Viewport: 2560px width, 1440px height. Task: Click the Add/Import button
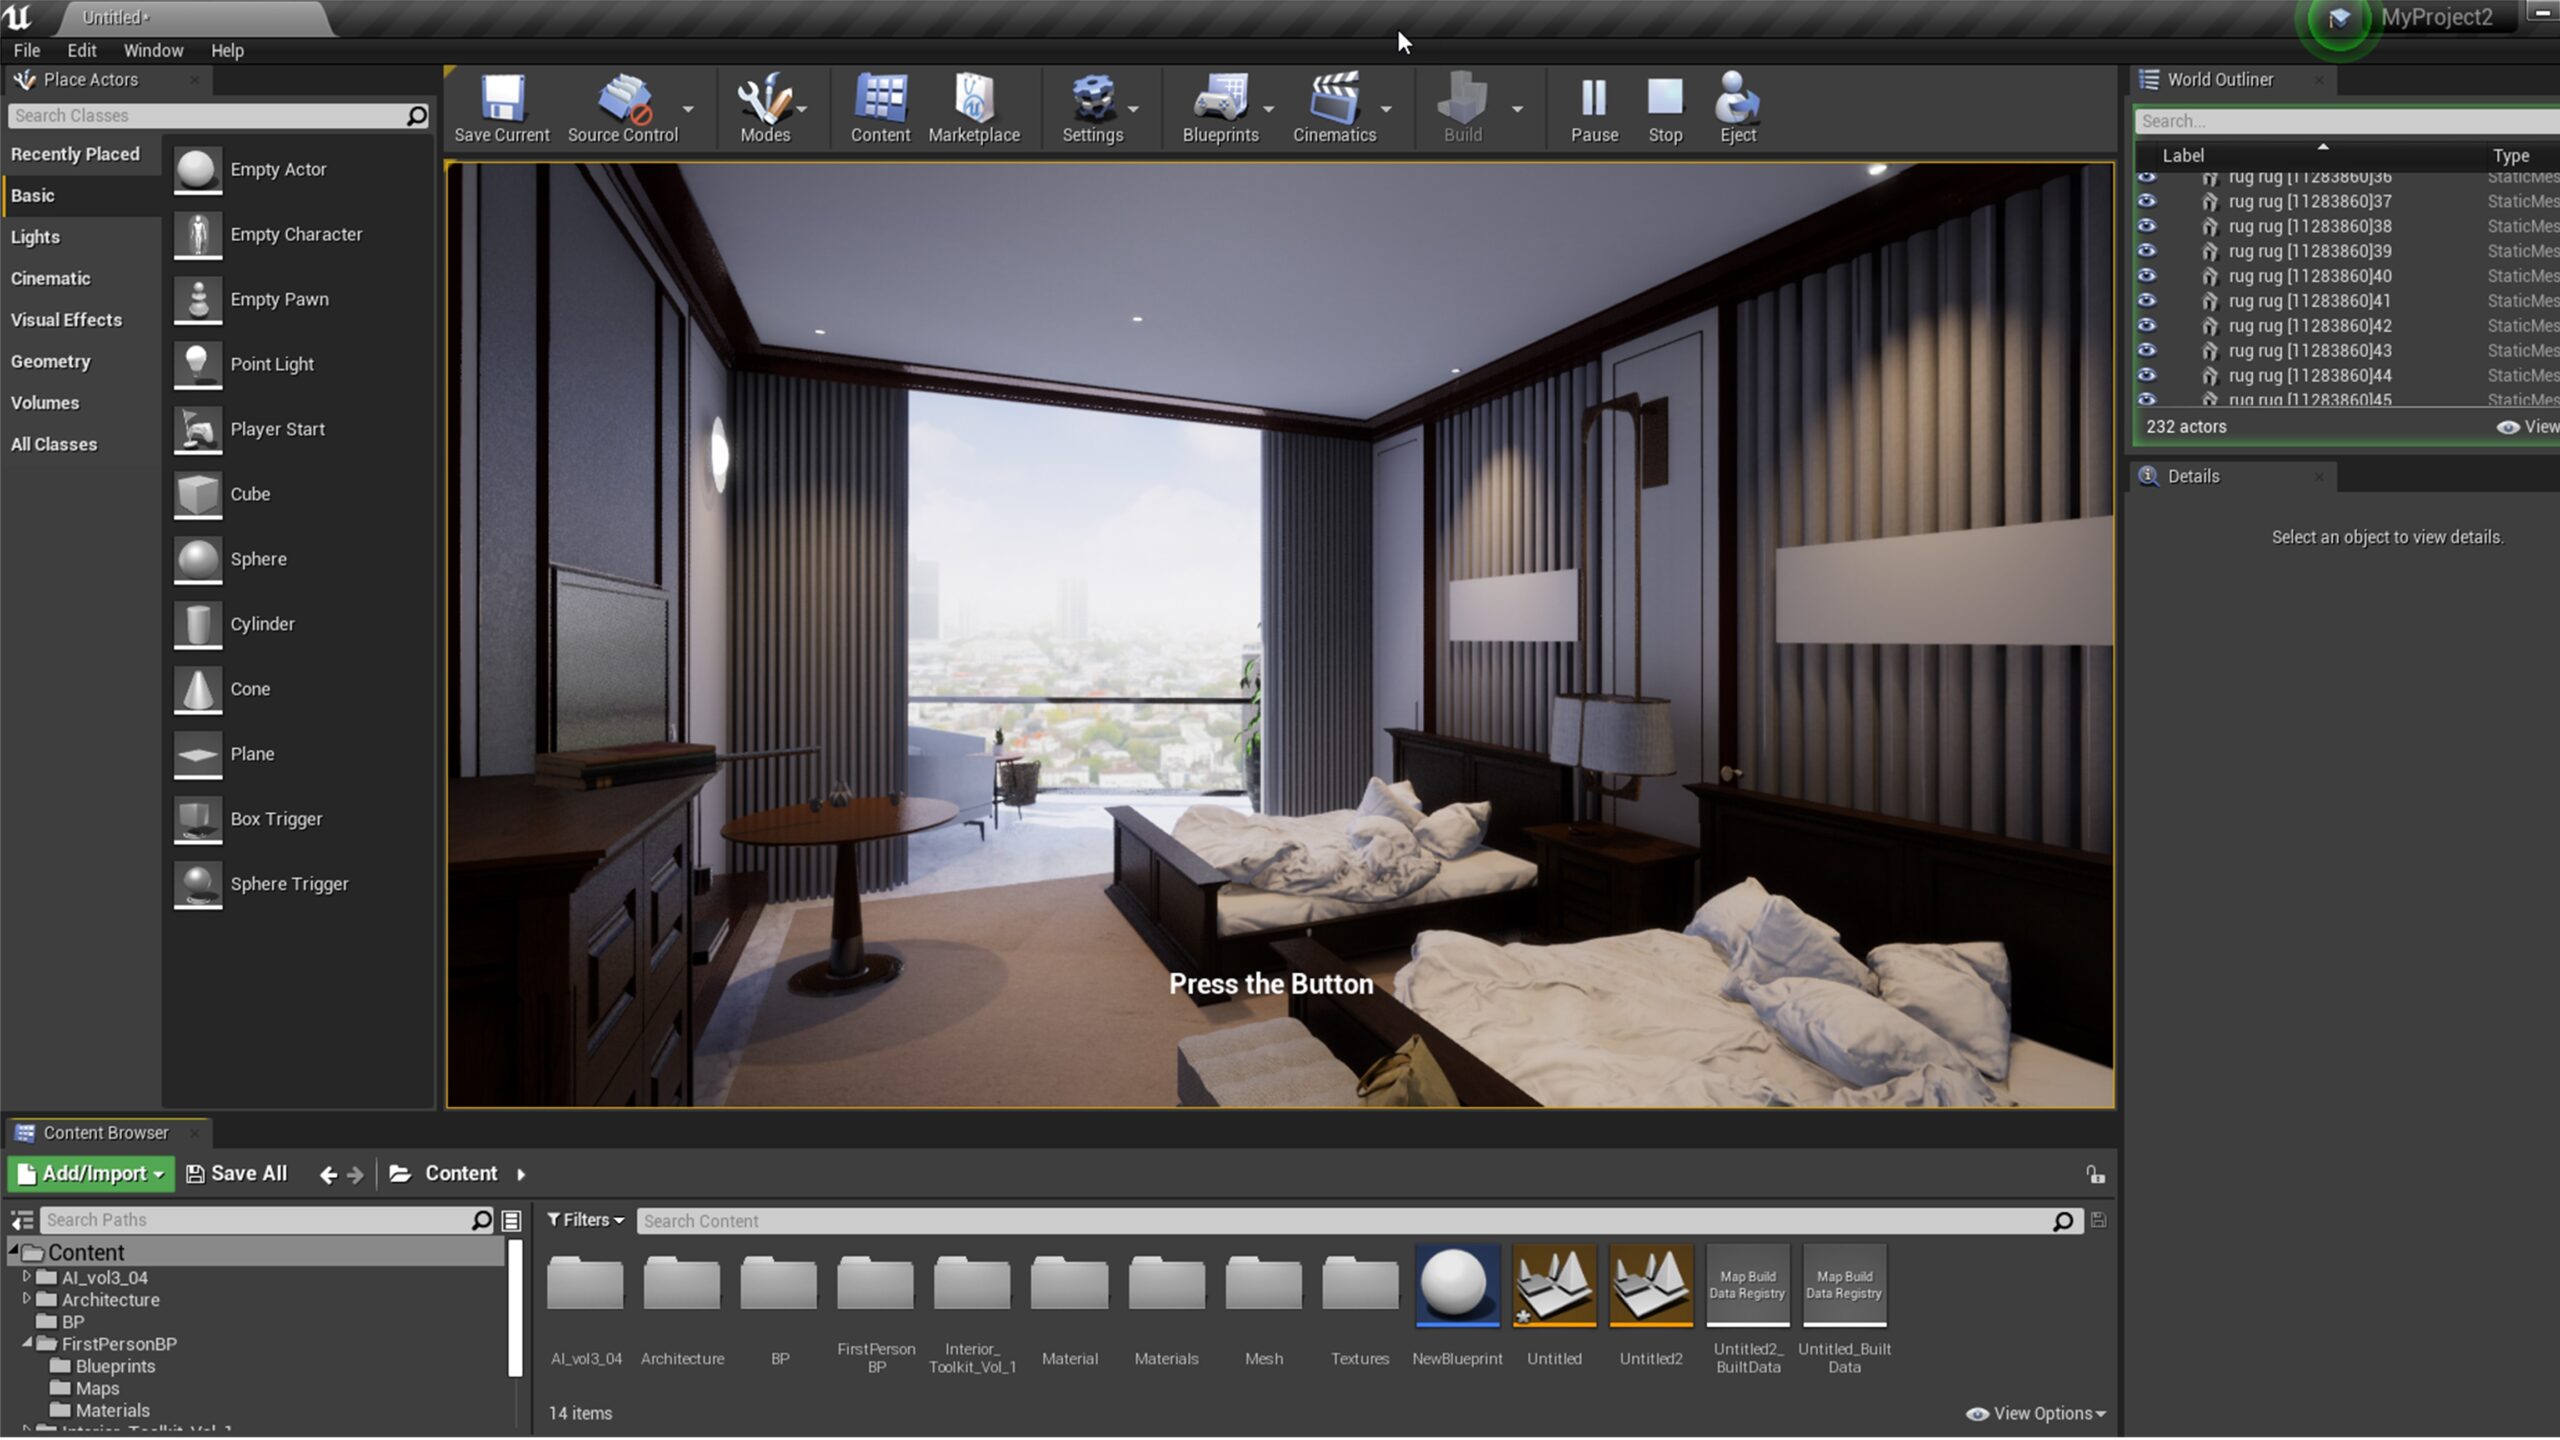point(91,1174)
